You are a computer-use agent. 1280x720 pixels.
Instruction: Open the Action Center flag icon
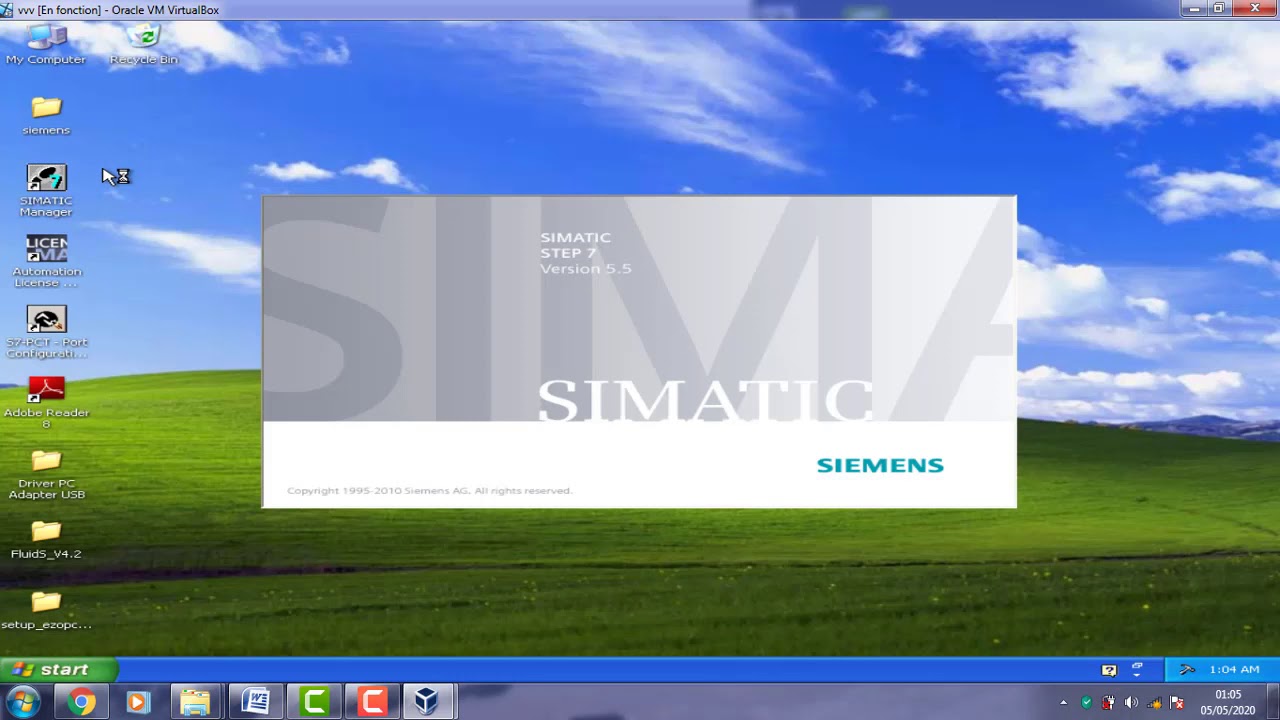(1177, 703)
